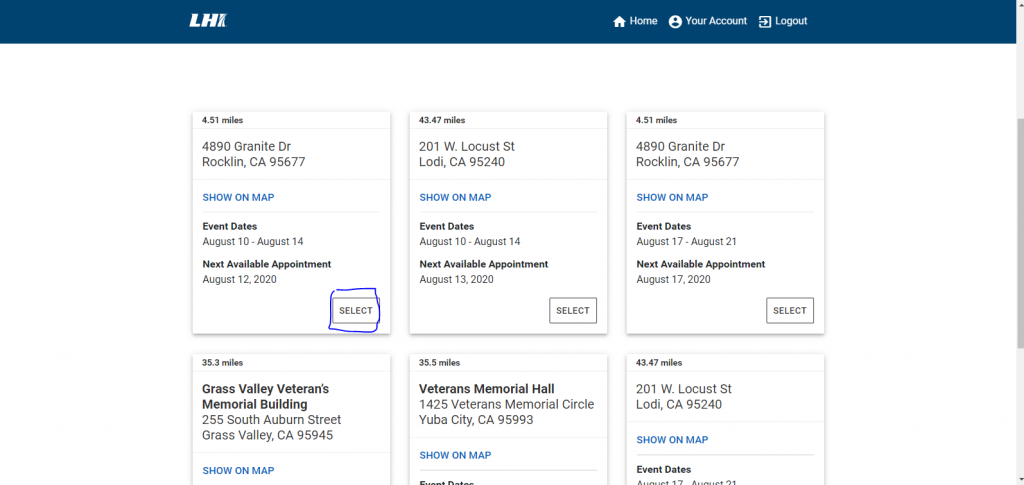Click the LHI logo in the header
Image resolution: width=1024 pixels, height=485 pixels.
208,21
